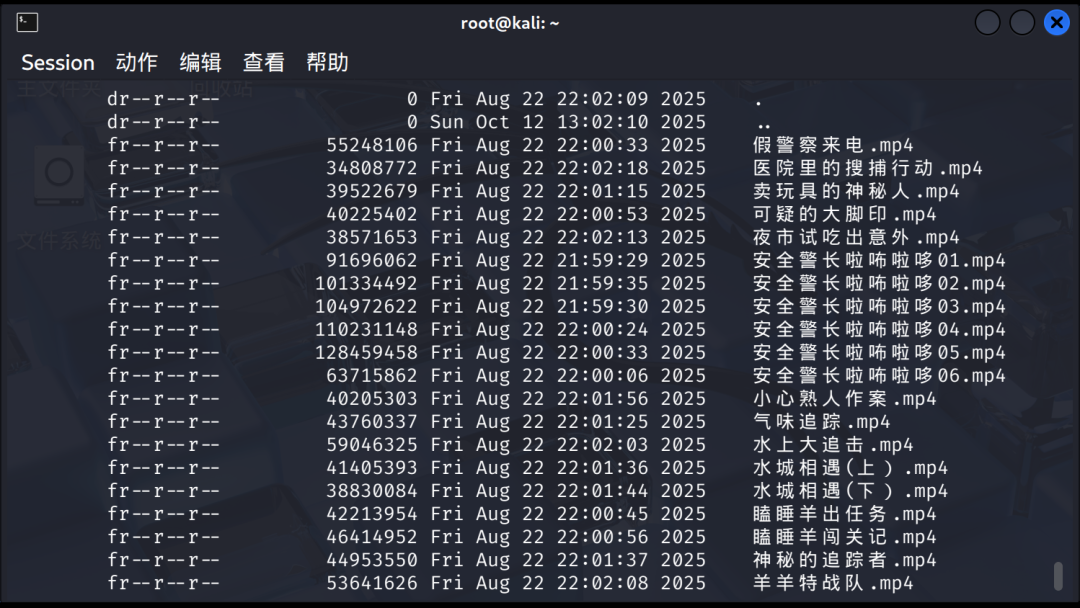Click the file size 104972622
This screenshot has height=608, width=1080.
[366, 307]
